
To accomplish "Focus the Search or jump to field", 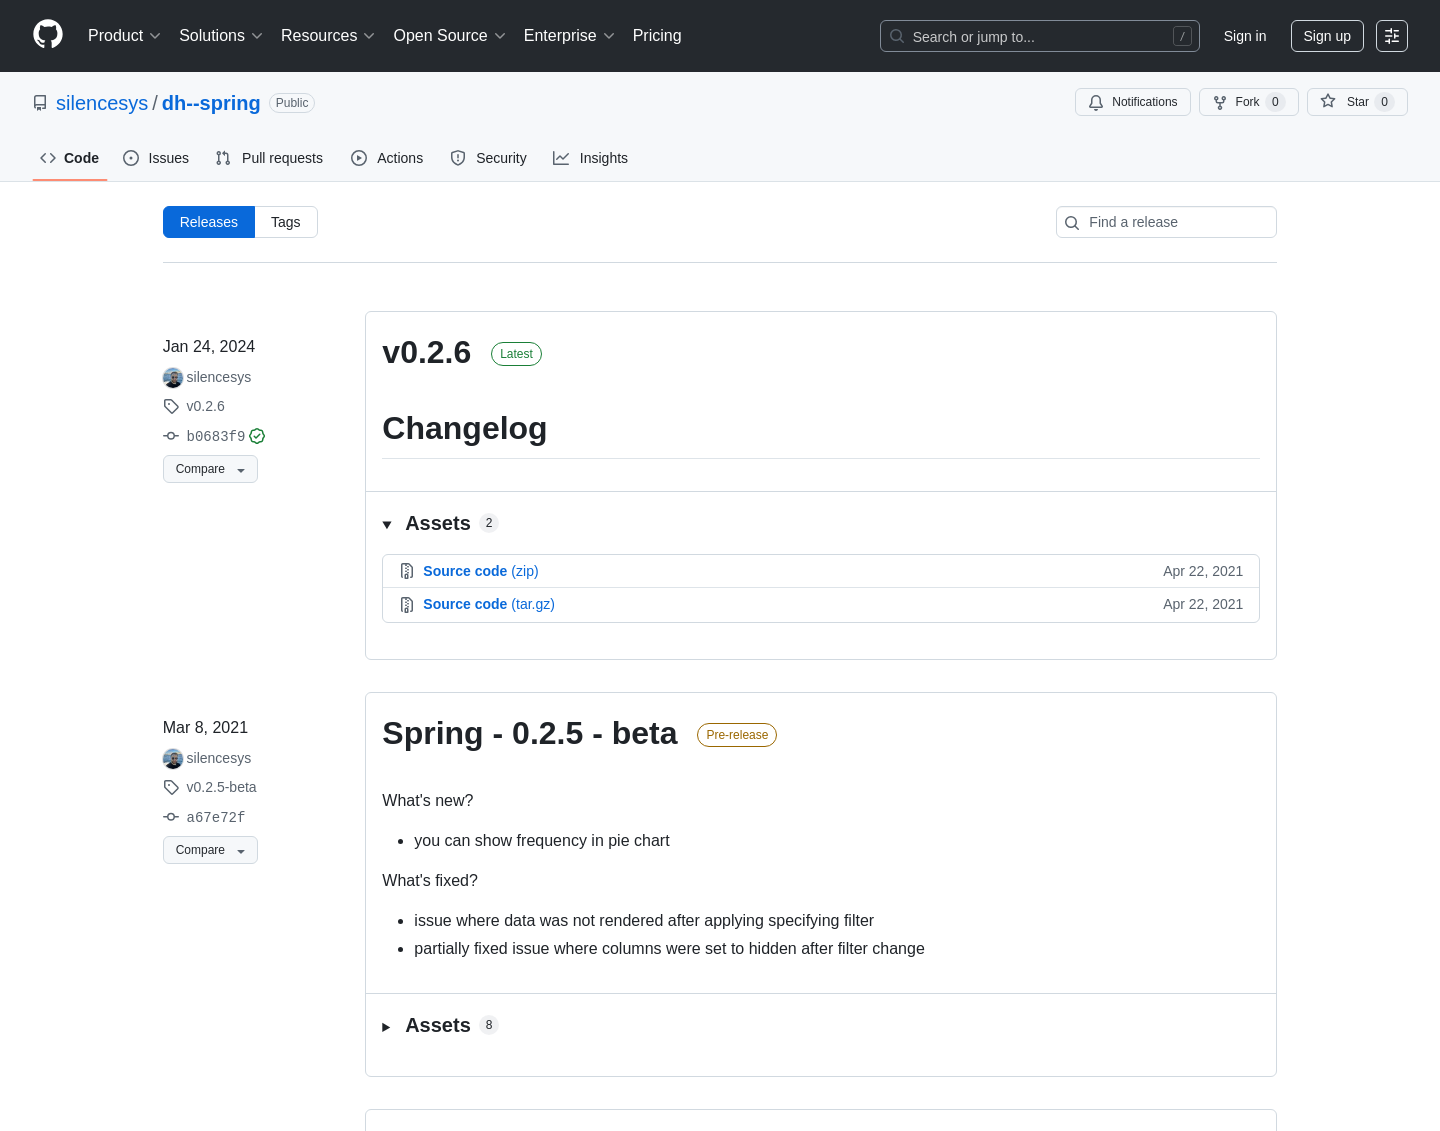I will (x=1040, y=36).
